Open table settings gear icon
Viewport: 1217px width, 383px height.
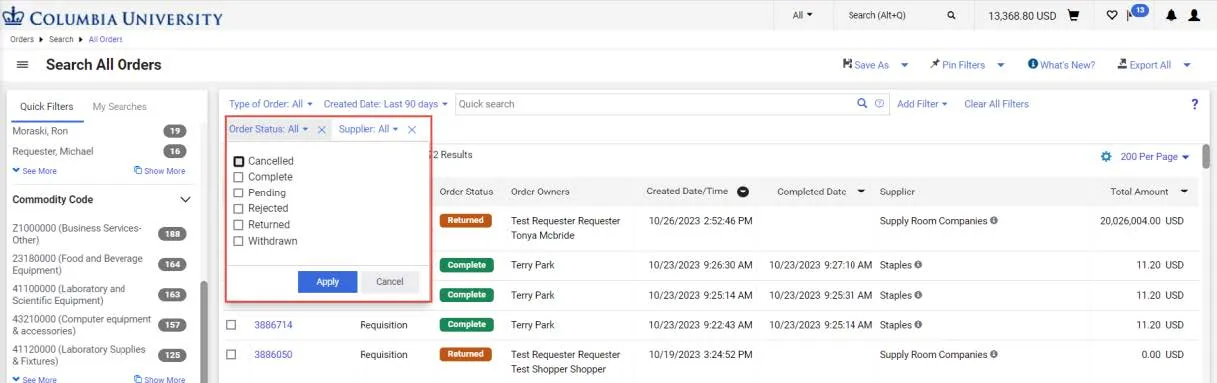coord(1106,157)
